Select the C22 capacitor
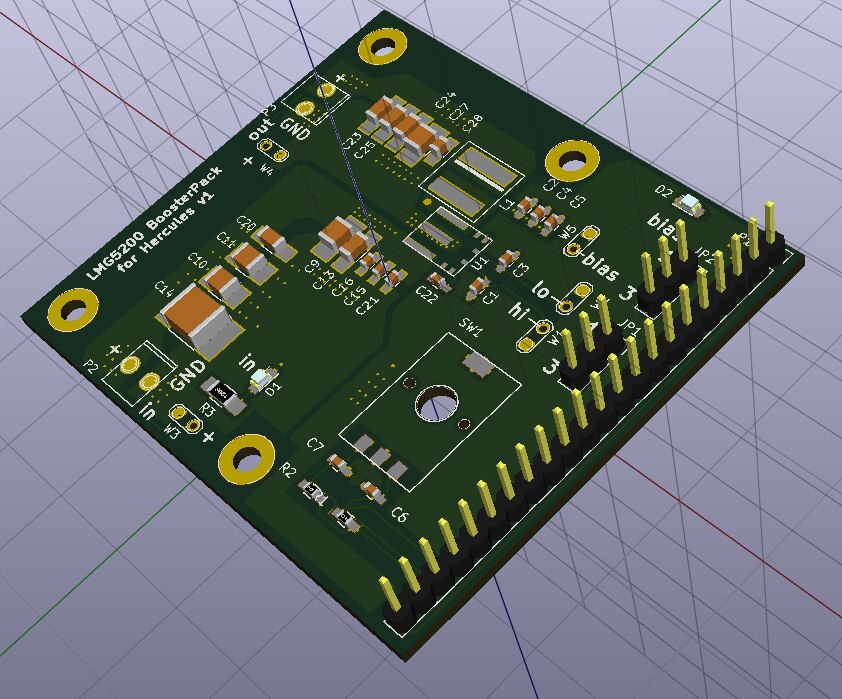Viewport: 842px width, 699px height. click(x=441, y=282)
